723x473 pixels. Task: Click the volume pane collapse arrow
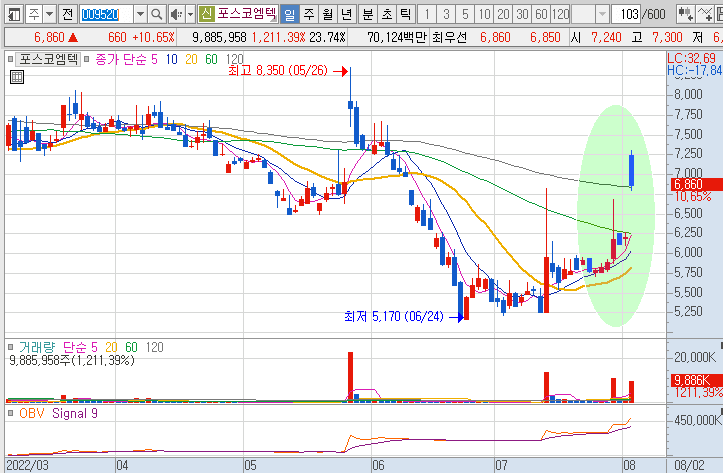pyautogui.click(x=721, y=345)
